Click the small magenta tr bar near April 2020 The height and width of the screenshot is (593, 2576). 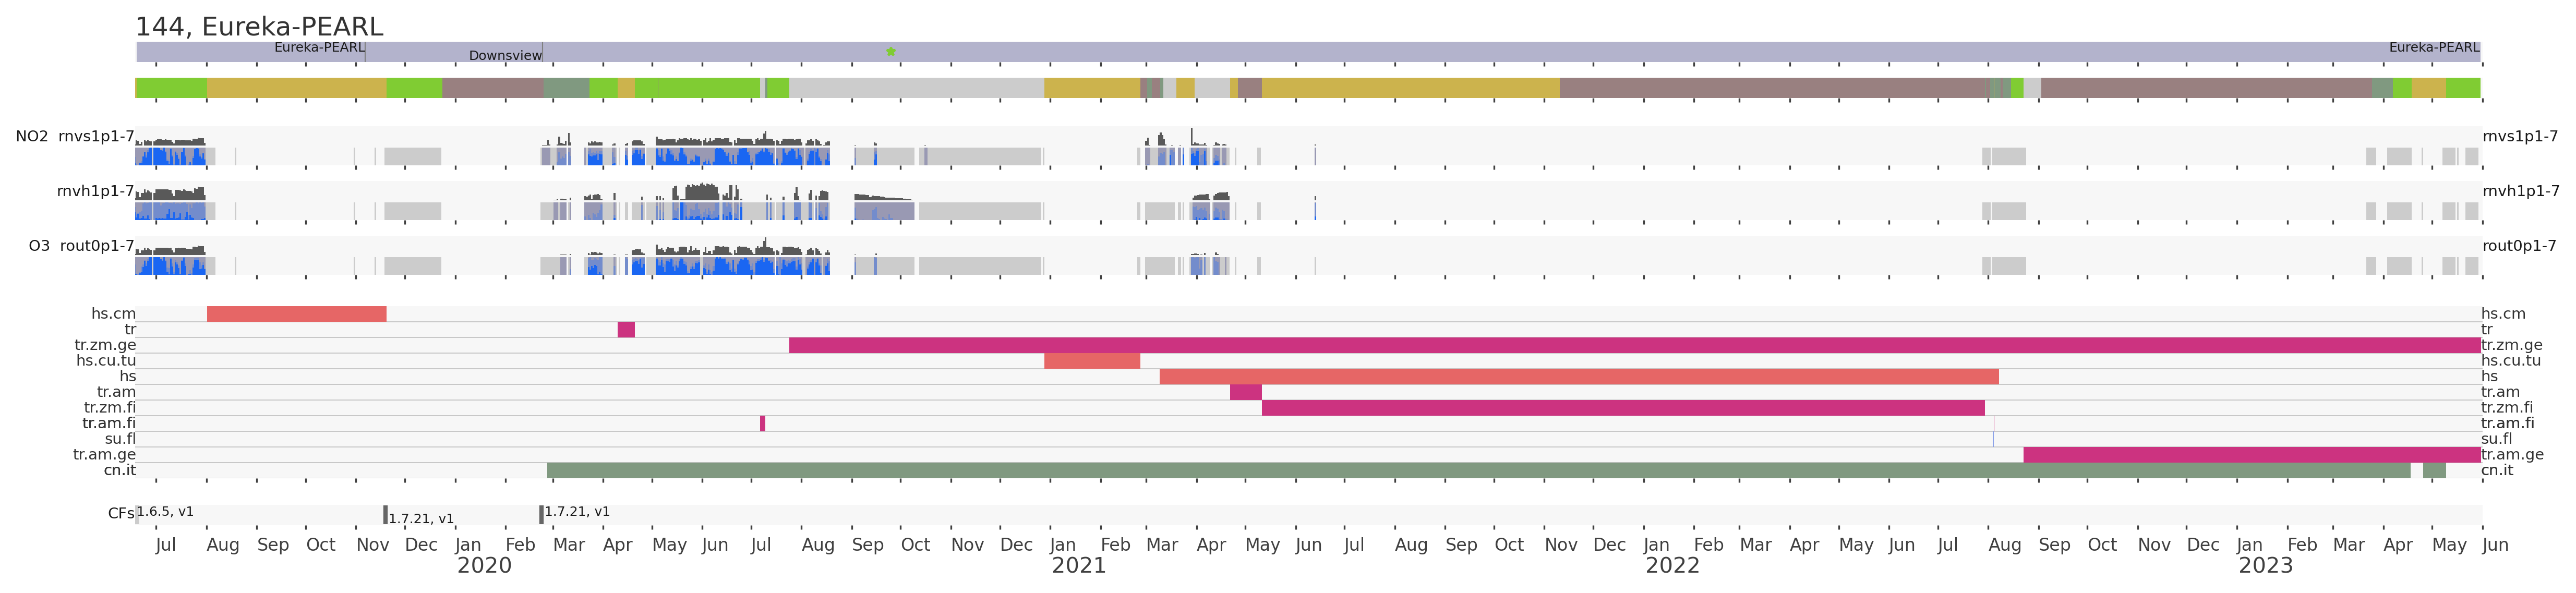[626, 330]
